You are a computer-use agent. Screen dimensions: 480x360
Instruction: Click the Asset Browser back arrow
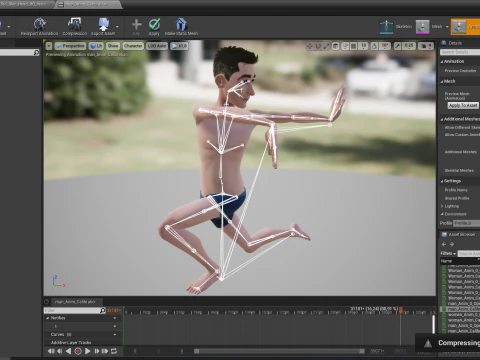pyautogui.click(x=444, y=244)
